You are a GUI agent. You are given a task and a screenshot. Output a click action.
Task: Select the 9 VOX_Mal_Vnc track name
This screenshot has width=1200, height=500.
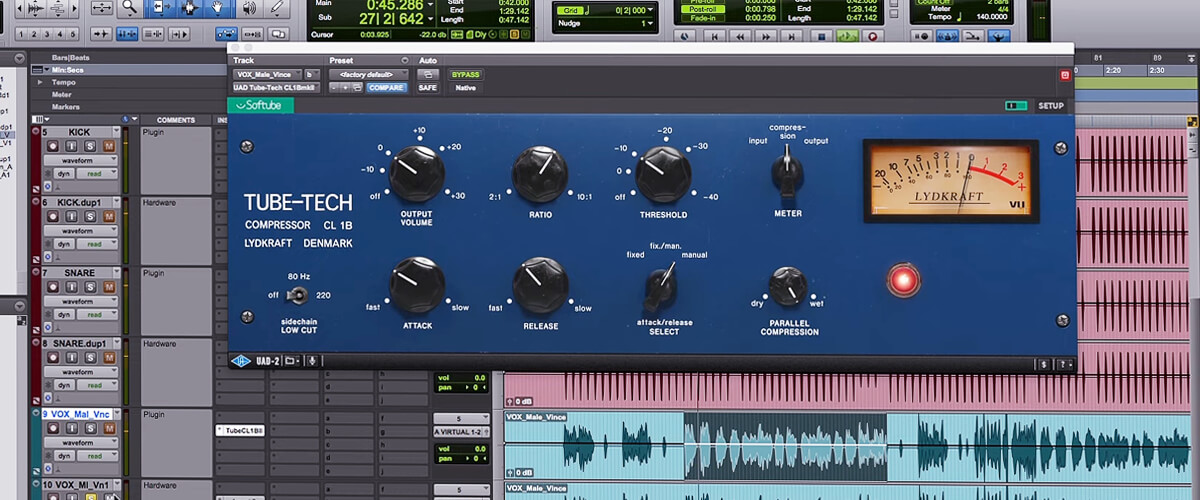76,414
